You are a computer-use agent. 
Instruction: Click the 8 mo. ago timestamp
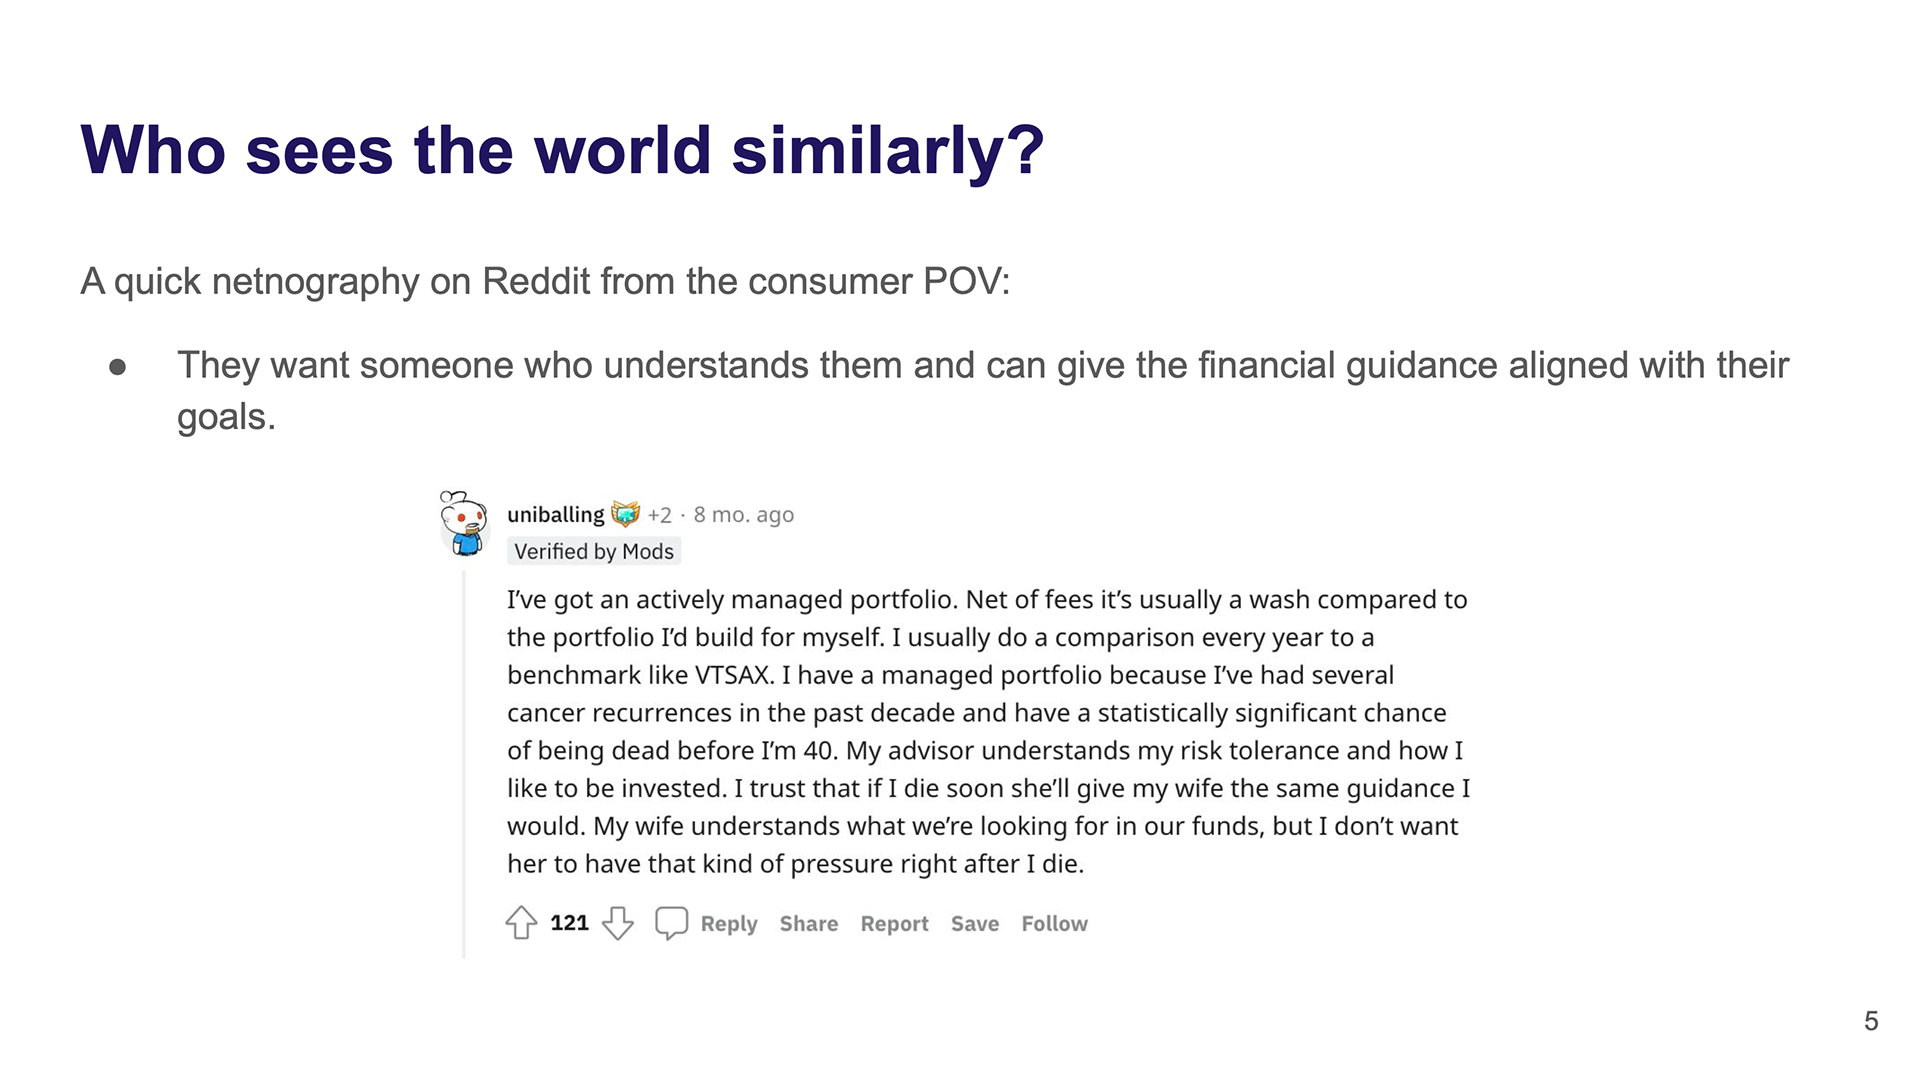pos(744,514)
